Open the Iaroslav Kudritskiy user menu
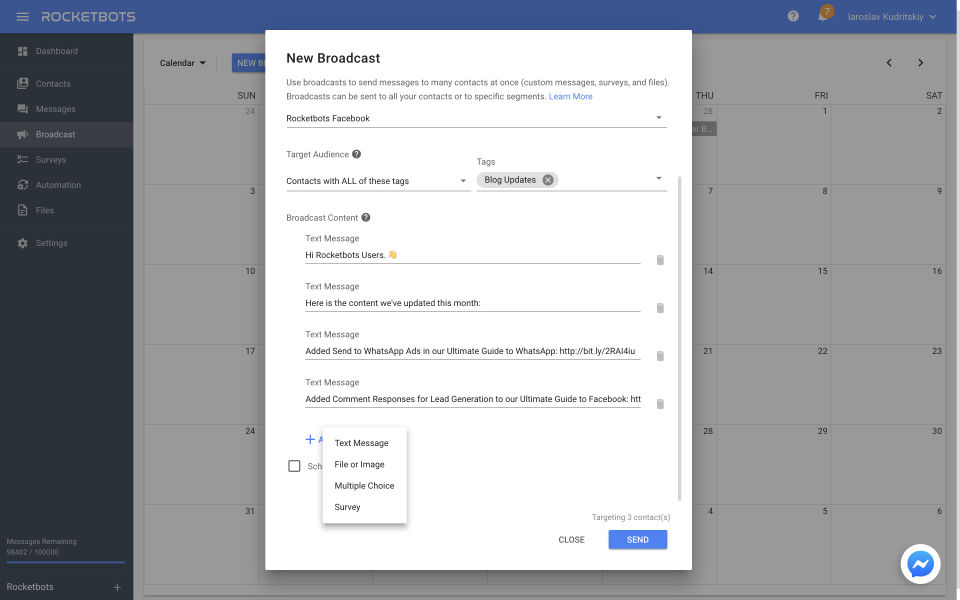Viewport: 960px width, 600px height. (x=891, y=17)
